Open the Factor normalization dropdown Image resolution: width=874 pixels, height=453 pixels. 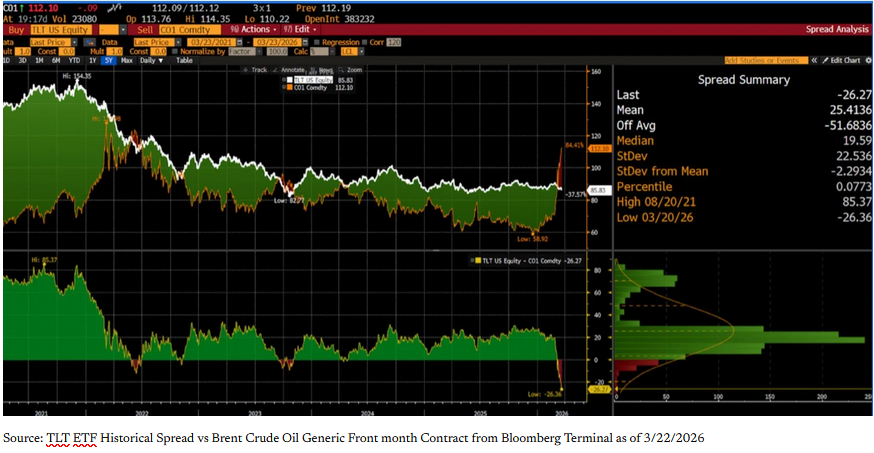[x=259, y=51]
